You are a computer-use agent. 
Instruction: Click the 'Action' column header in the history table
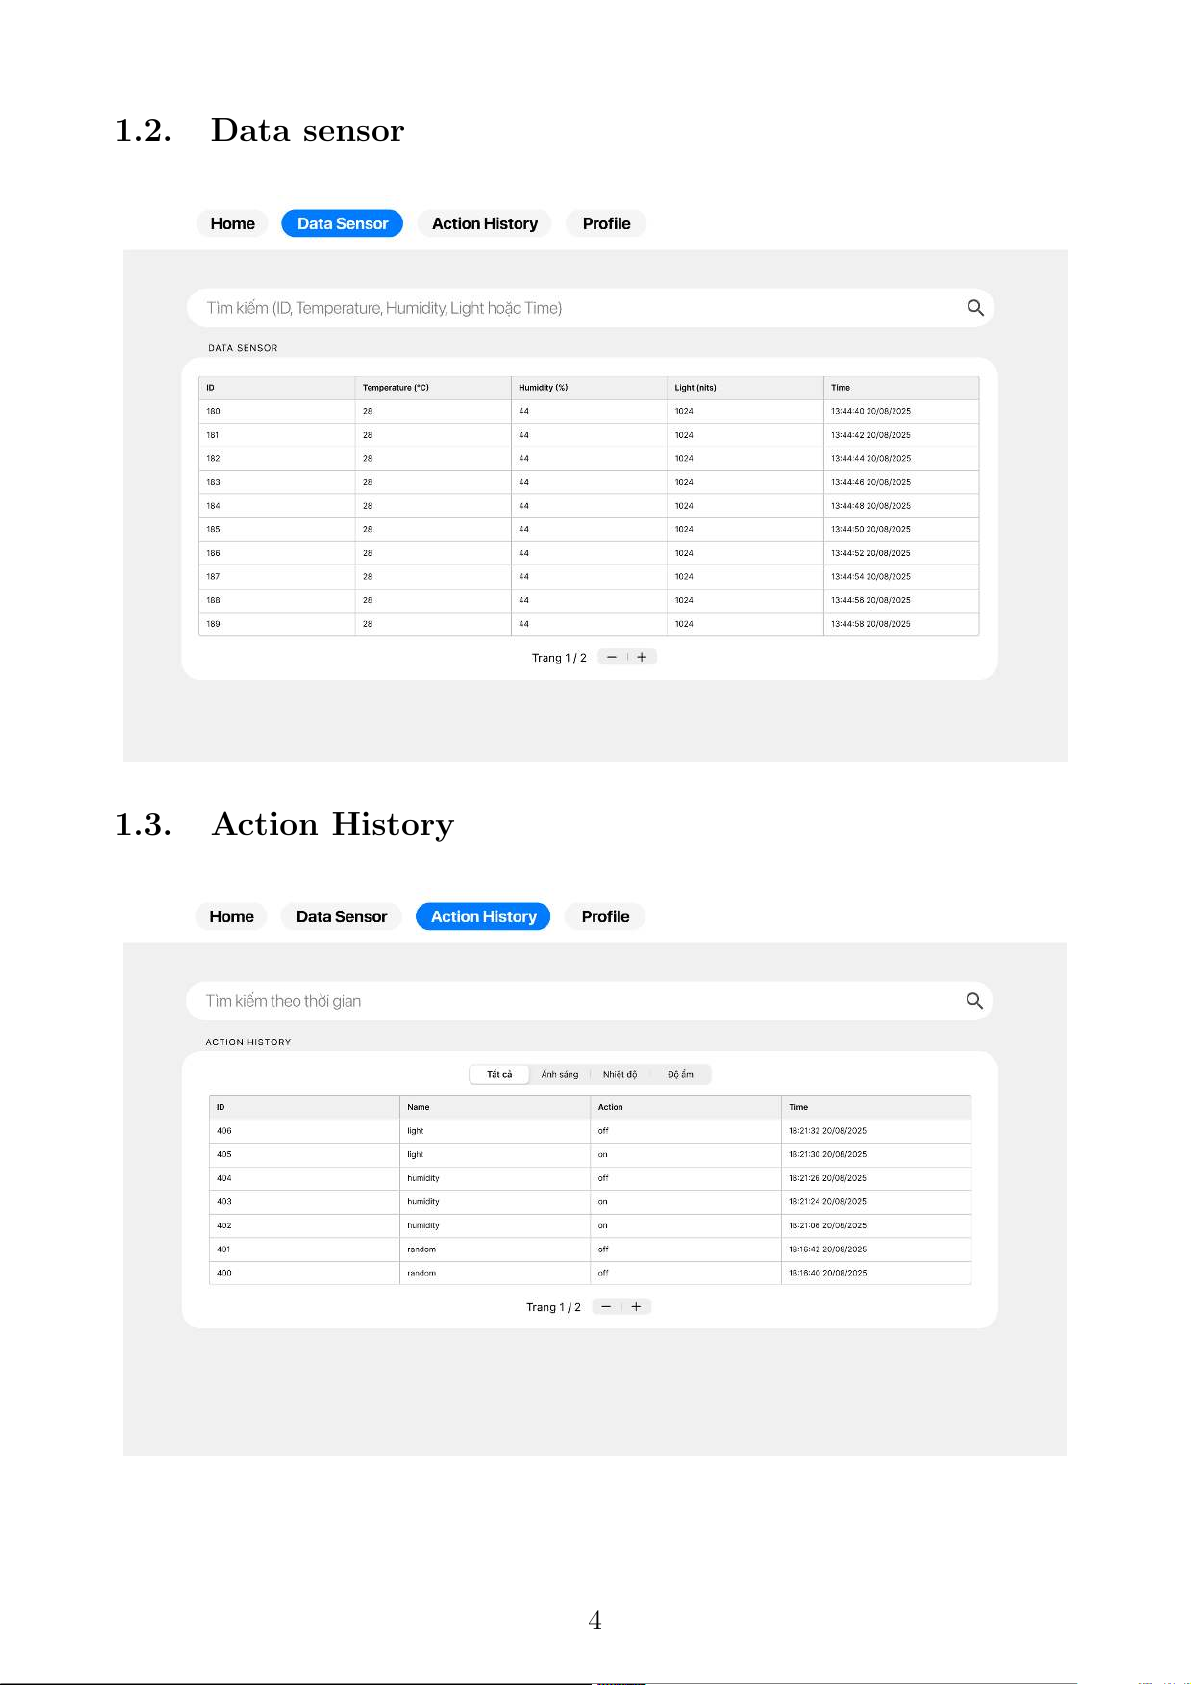[x=610, y=1107]
